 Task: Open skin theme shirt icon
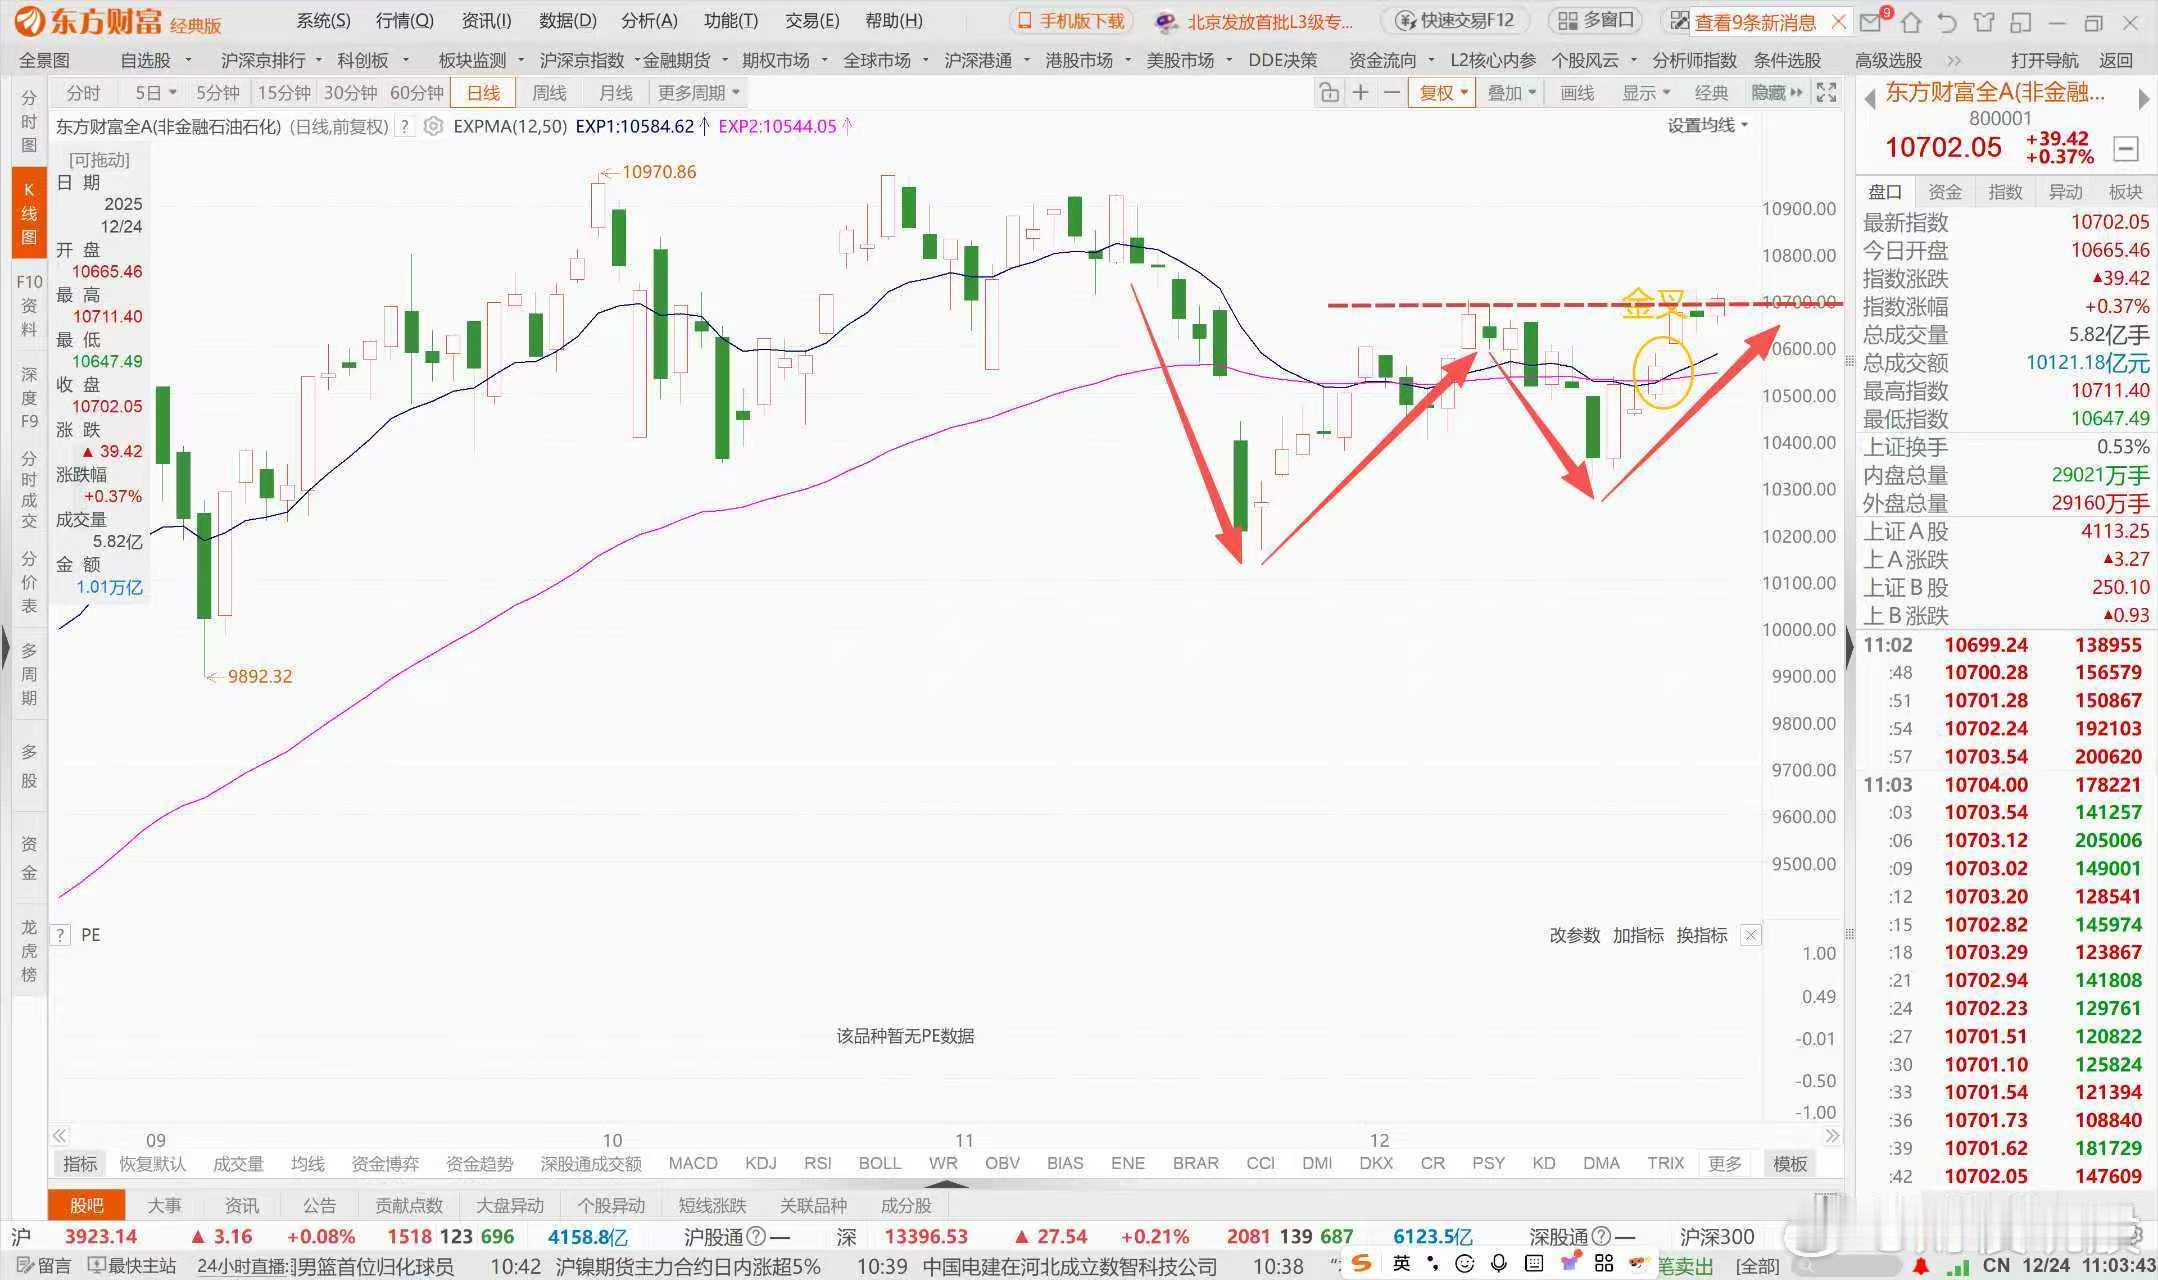(x=1984, y=21)
